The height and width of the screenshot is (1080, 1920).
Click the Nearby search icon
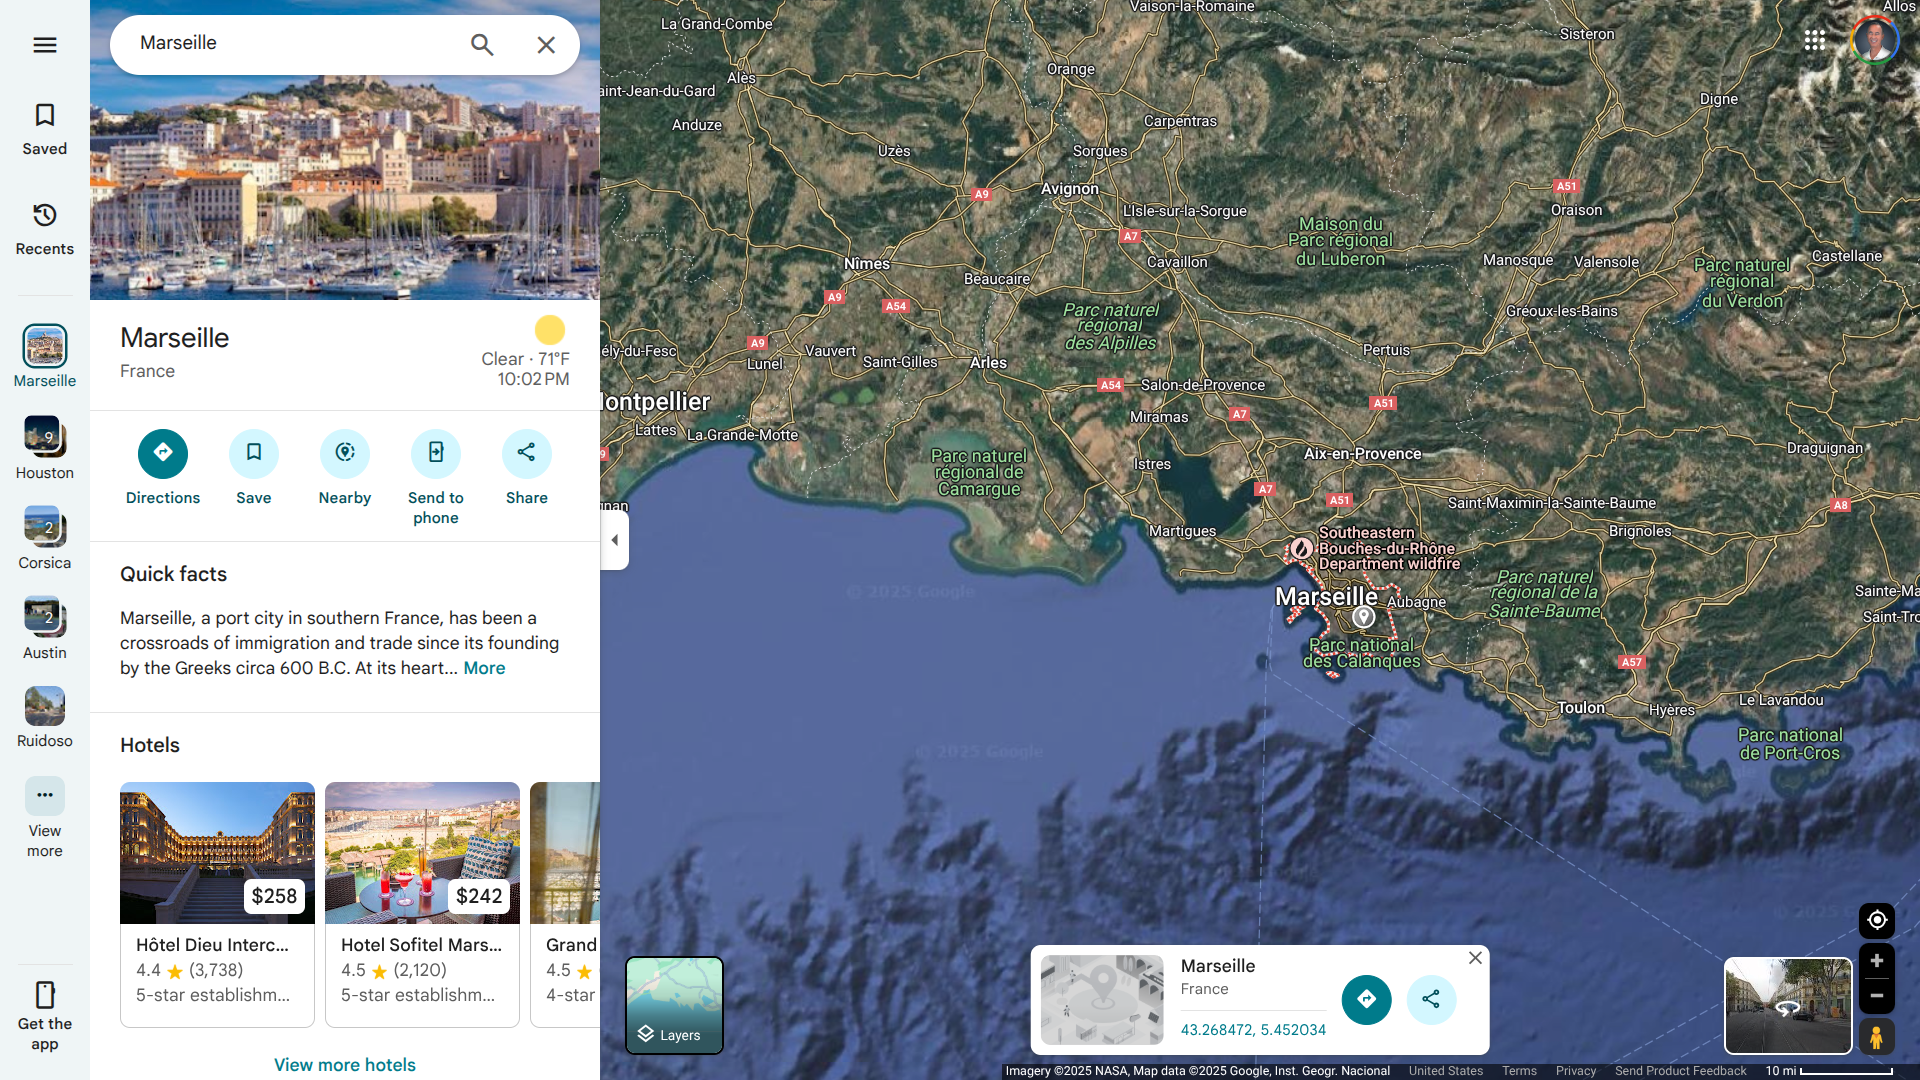coord(344,454)
